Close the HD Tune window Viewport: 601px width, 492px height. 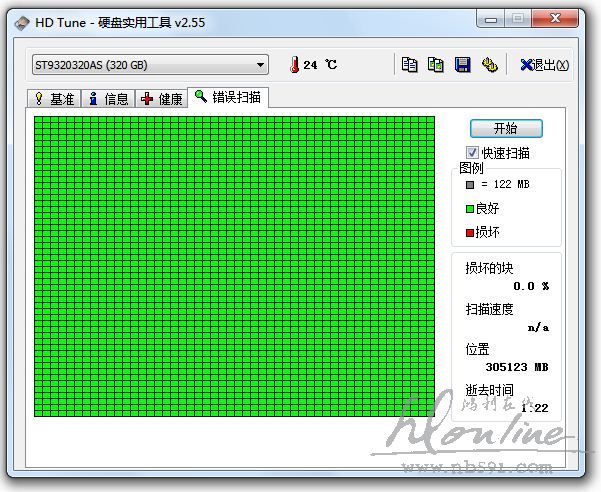555,18
